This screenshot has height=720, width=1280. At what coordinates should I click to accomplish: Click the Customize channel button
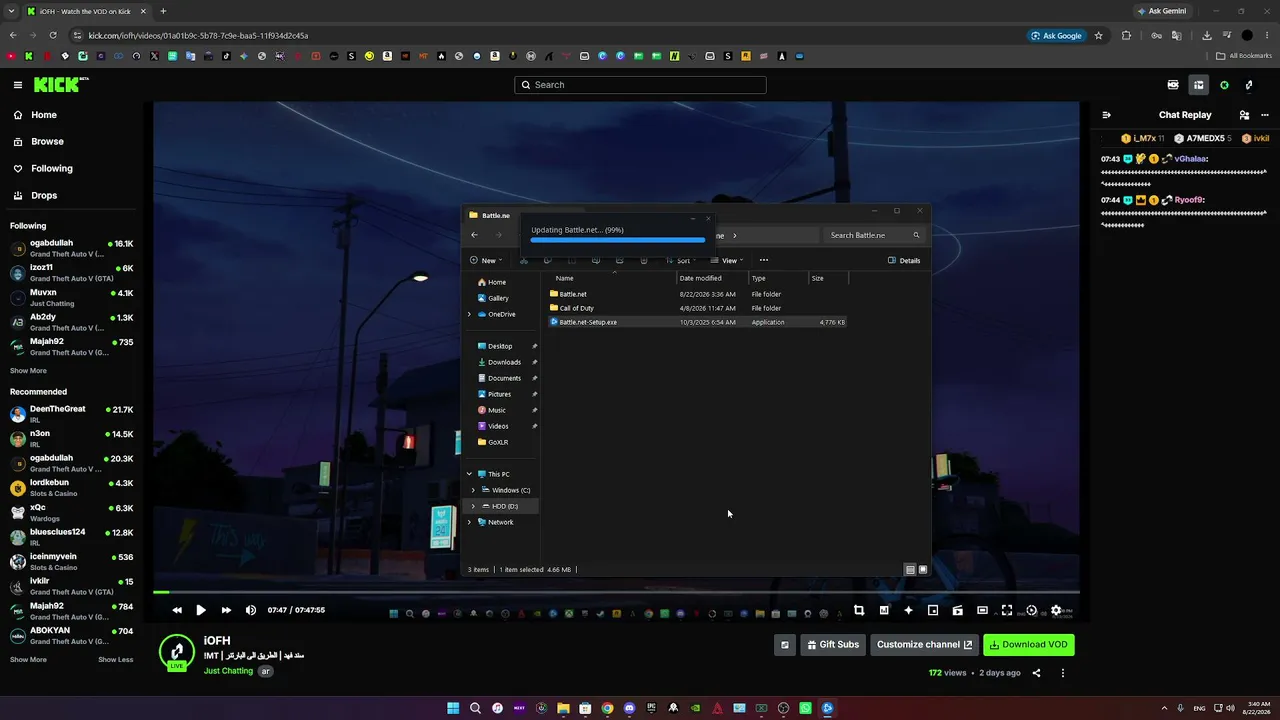coord(924,645)
